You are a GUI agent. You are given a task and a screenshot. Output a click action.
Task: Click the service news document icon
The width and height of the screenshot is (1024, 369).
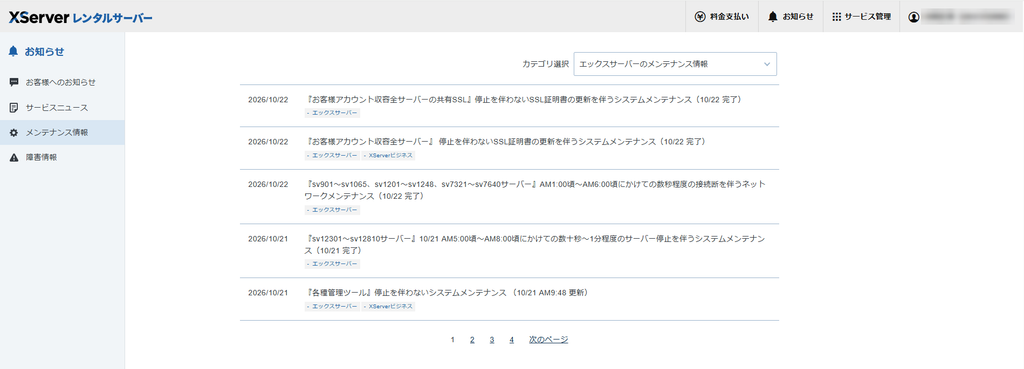(14, 107)
